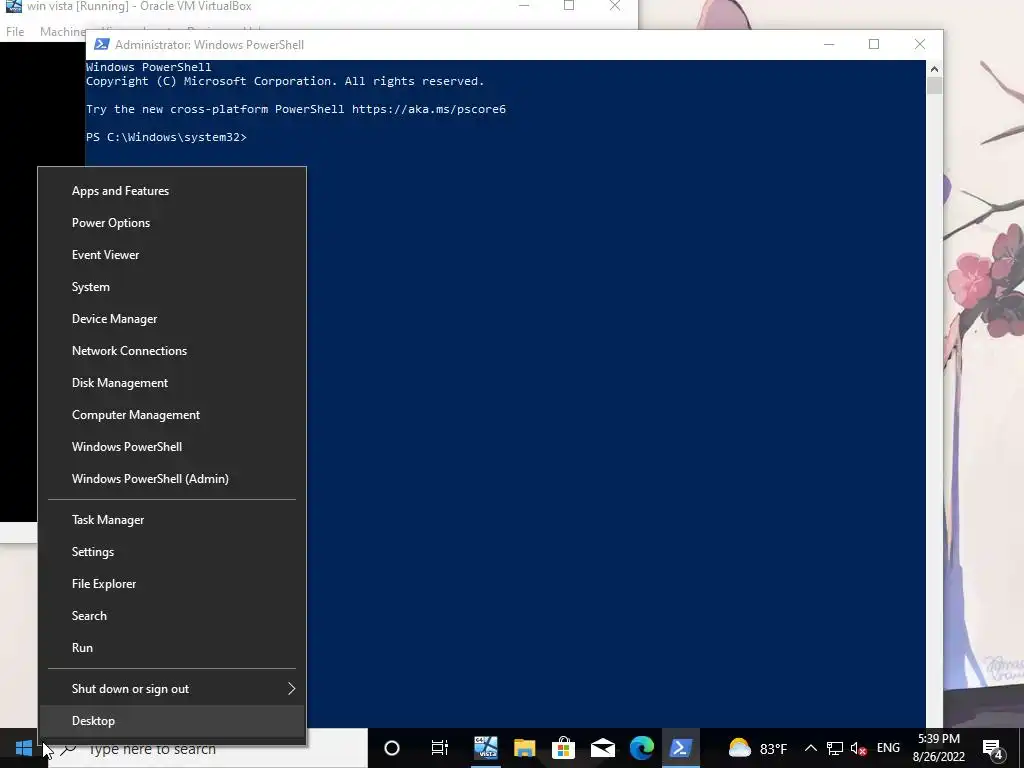Open Network Connections
The height and width of the screenshot is (768, 1024).
pos(172,351)
